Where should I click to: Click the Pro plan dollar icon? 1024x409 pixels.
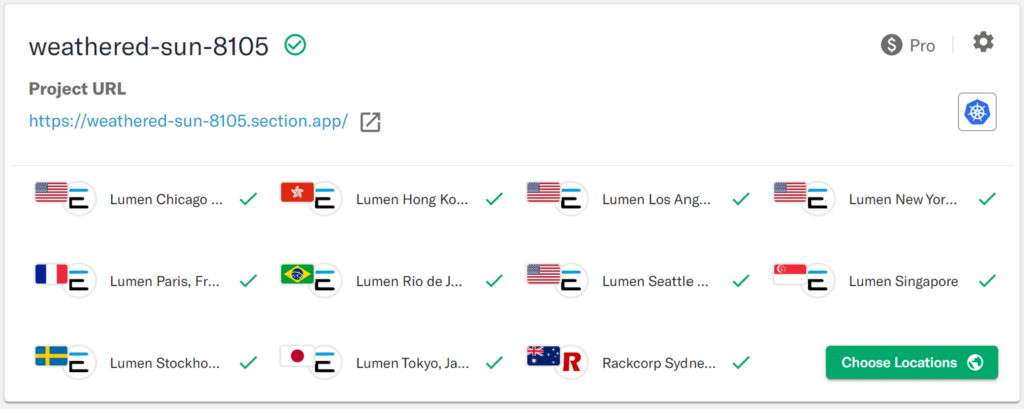[x=891, y=45]
